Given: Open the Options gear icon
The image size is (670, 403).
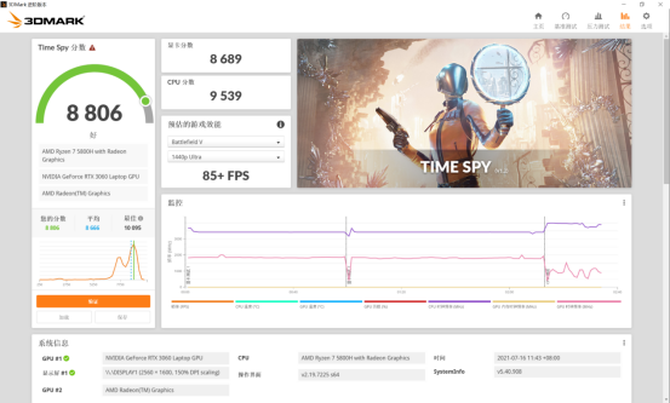Looking at the screenshot, I should point(646,16).
